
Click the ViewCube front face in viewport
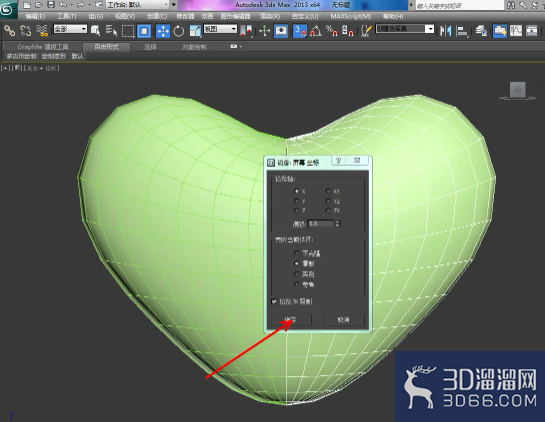(518, 90)
